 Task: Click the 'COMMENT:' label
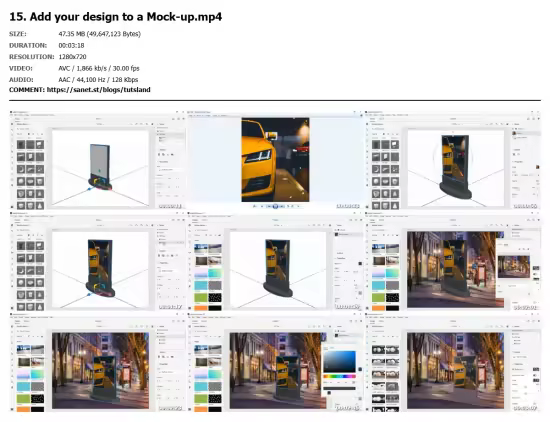click(x=27, y=90)
